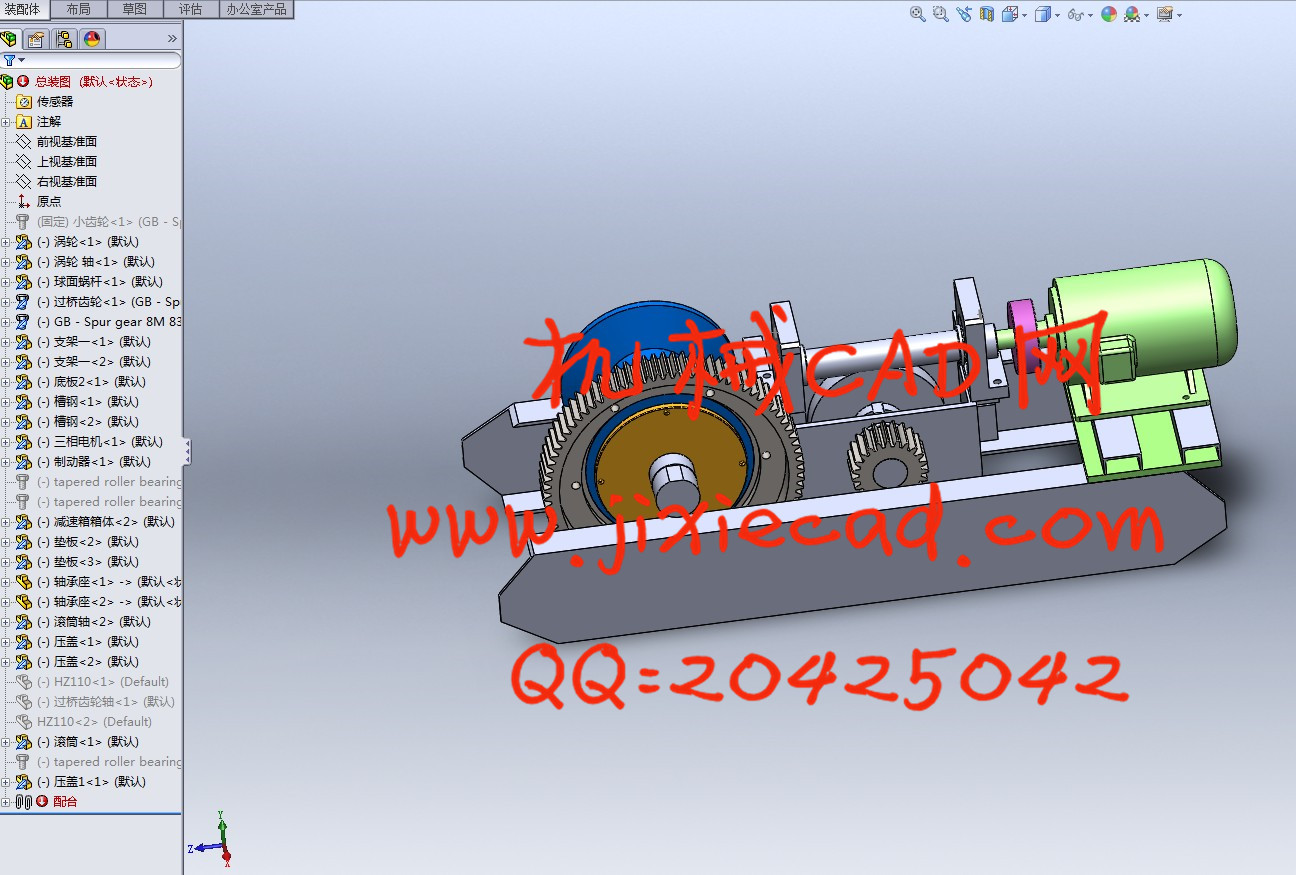Screen dimensions: 1296x875
Task: Select the Zoom to Area tool
Action: pyautogui.click(x=940, y=14)
